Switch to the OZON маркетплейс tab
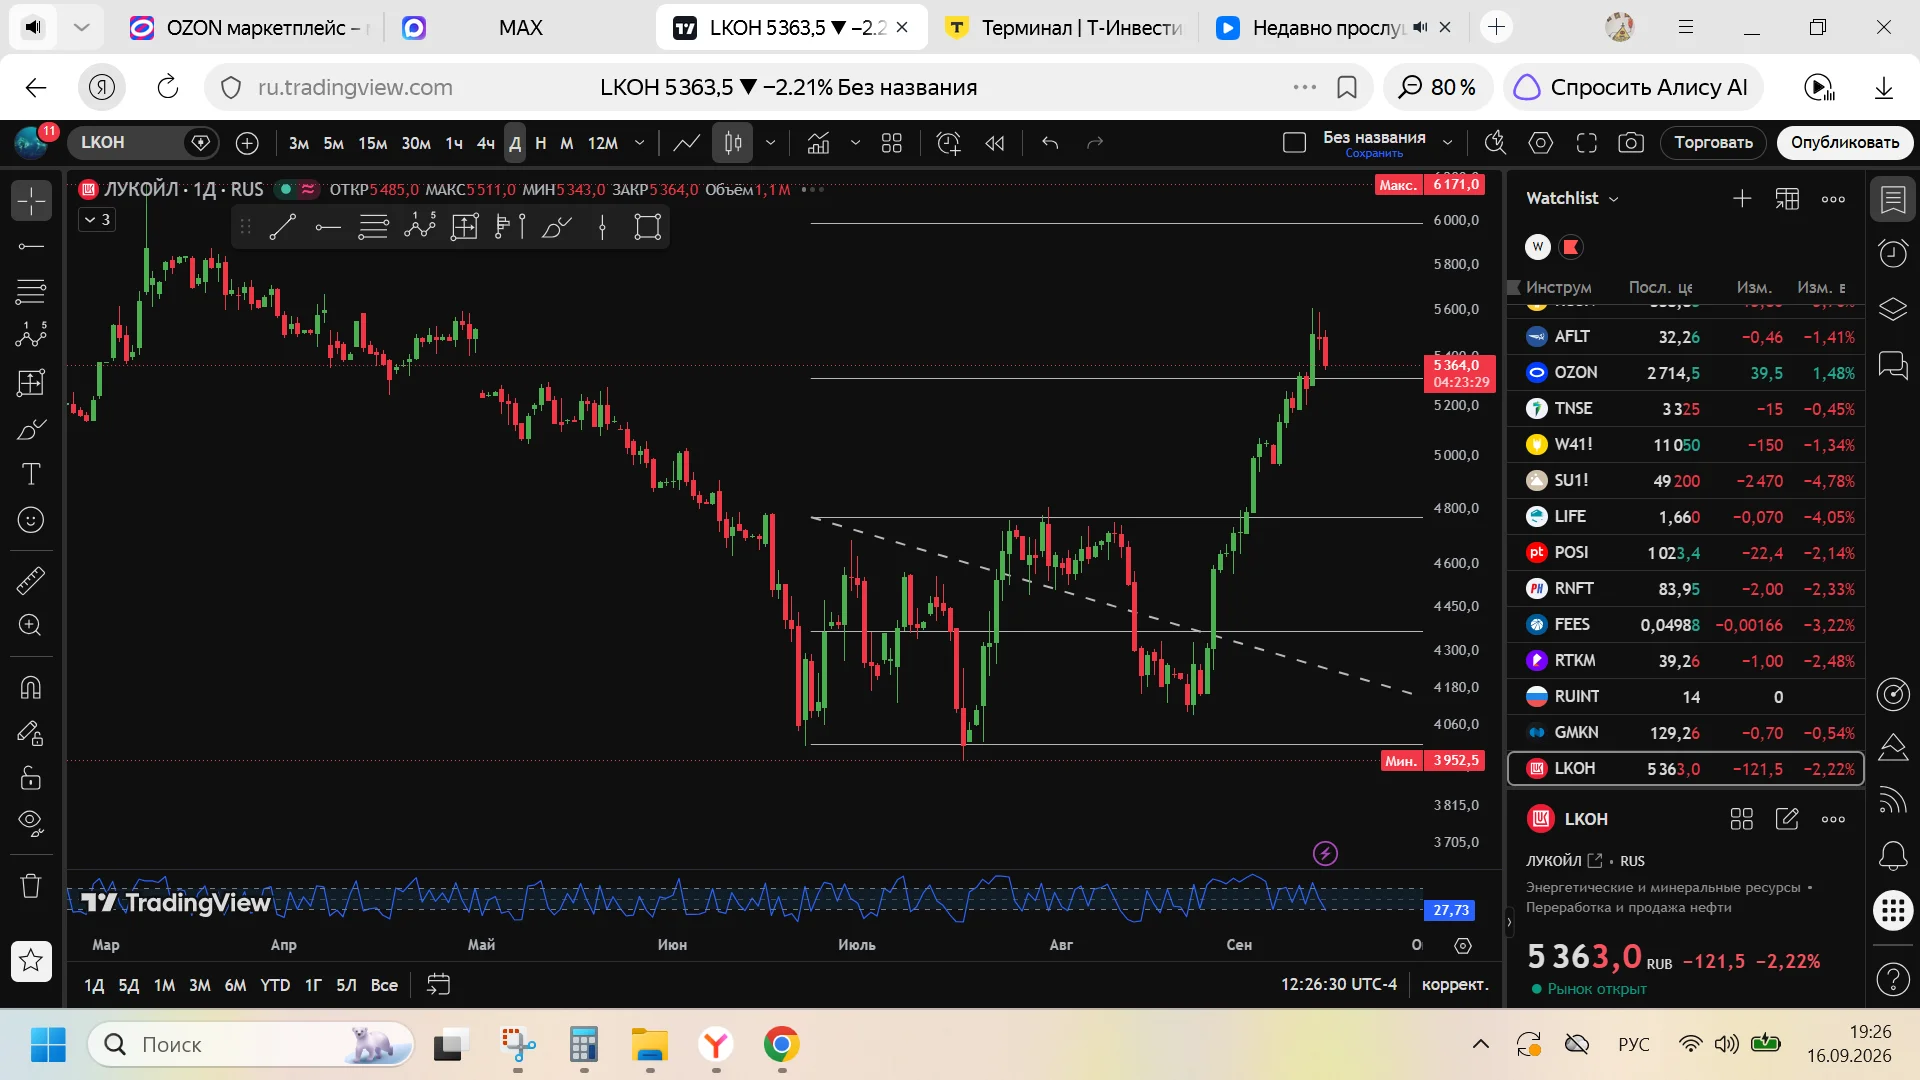Image resolution: width=1920 pixels, height=1080 pixels. (x=251, y=28)
